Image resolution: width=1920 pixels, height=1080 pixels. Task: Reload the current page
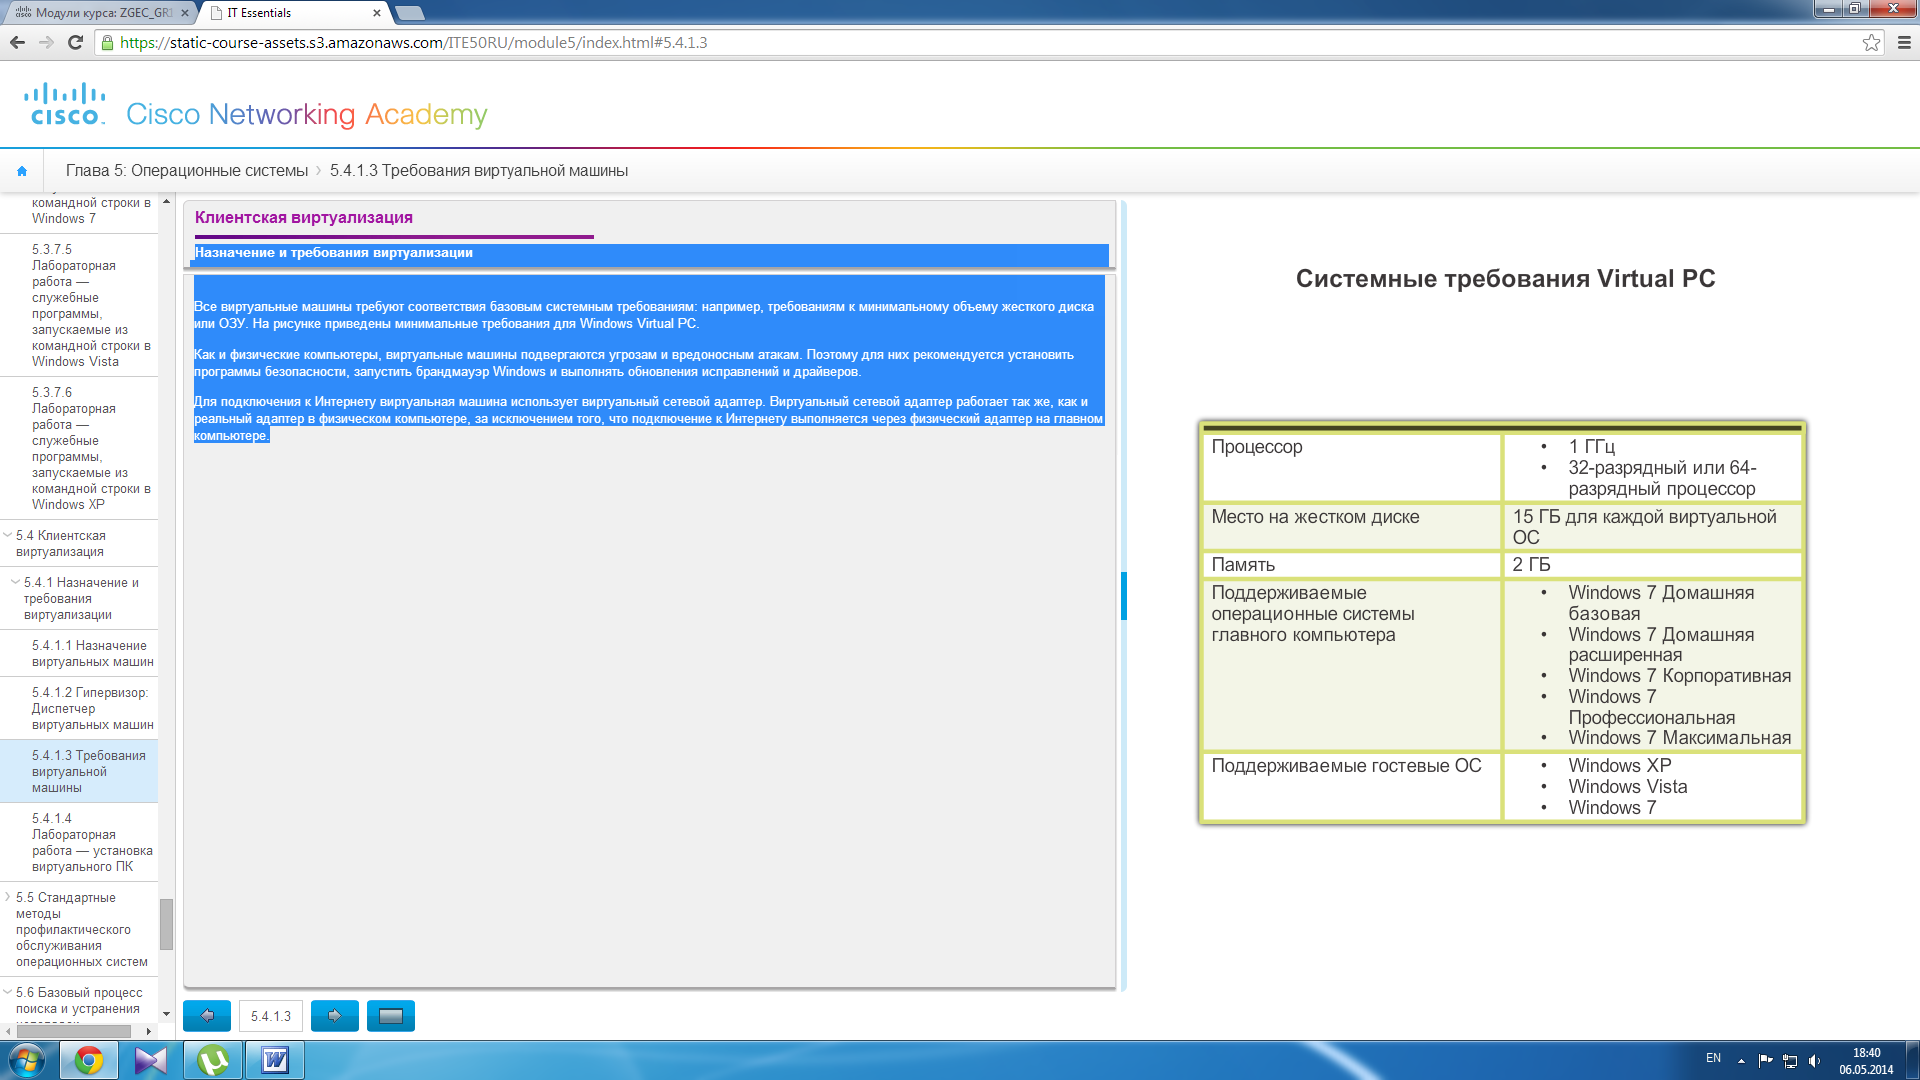(x=75, y=42)
